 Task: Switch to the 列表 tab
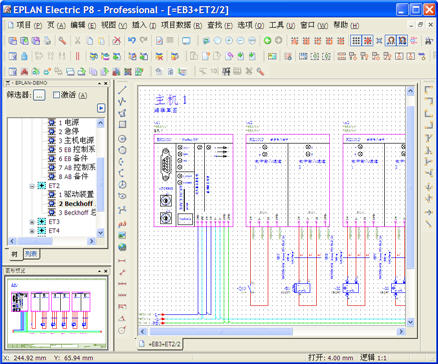pyautogui.click(x=32, y=254)
